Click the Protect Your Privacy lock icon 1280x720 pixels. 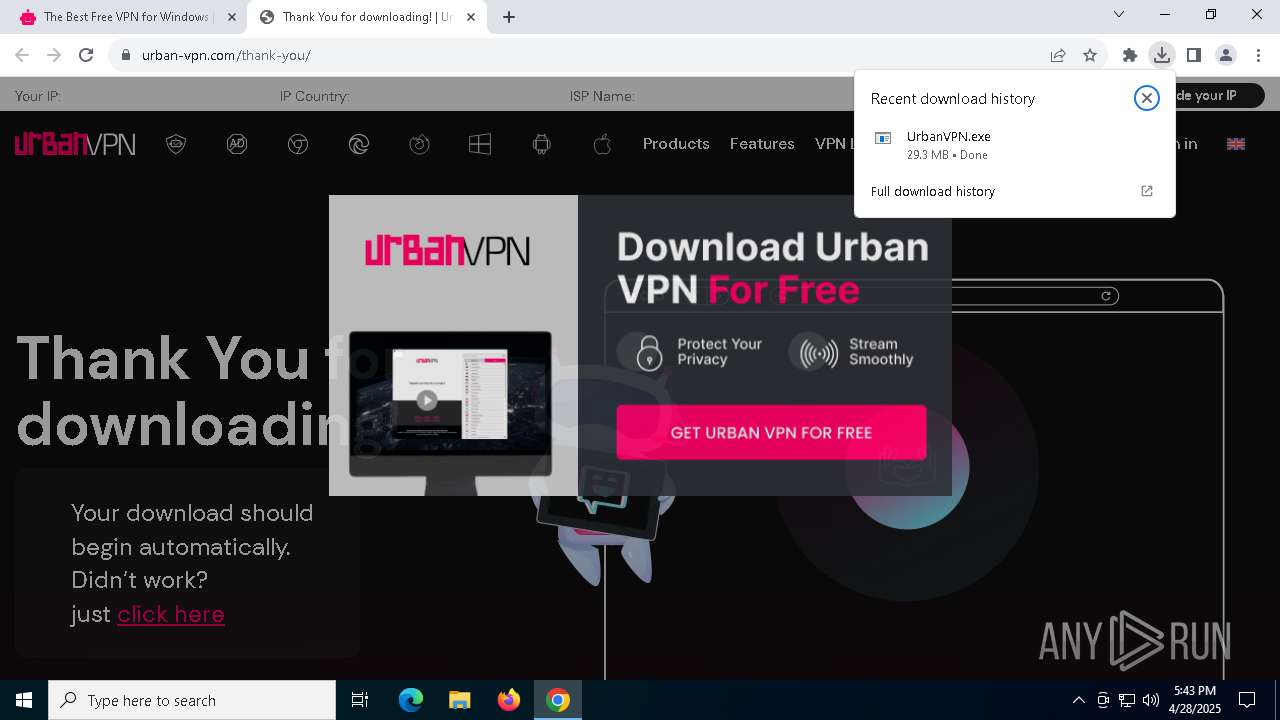click(x=649, y=352)
